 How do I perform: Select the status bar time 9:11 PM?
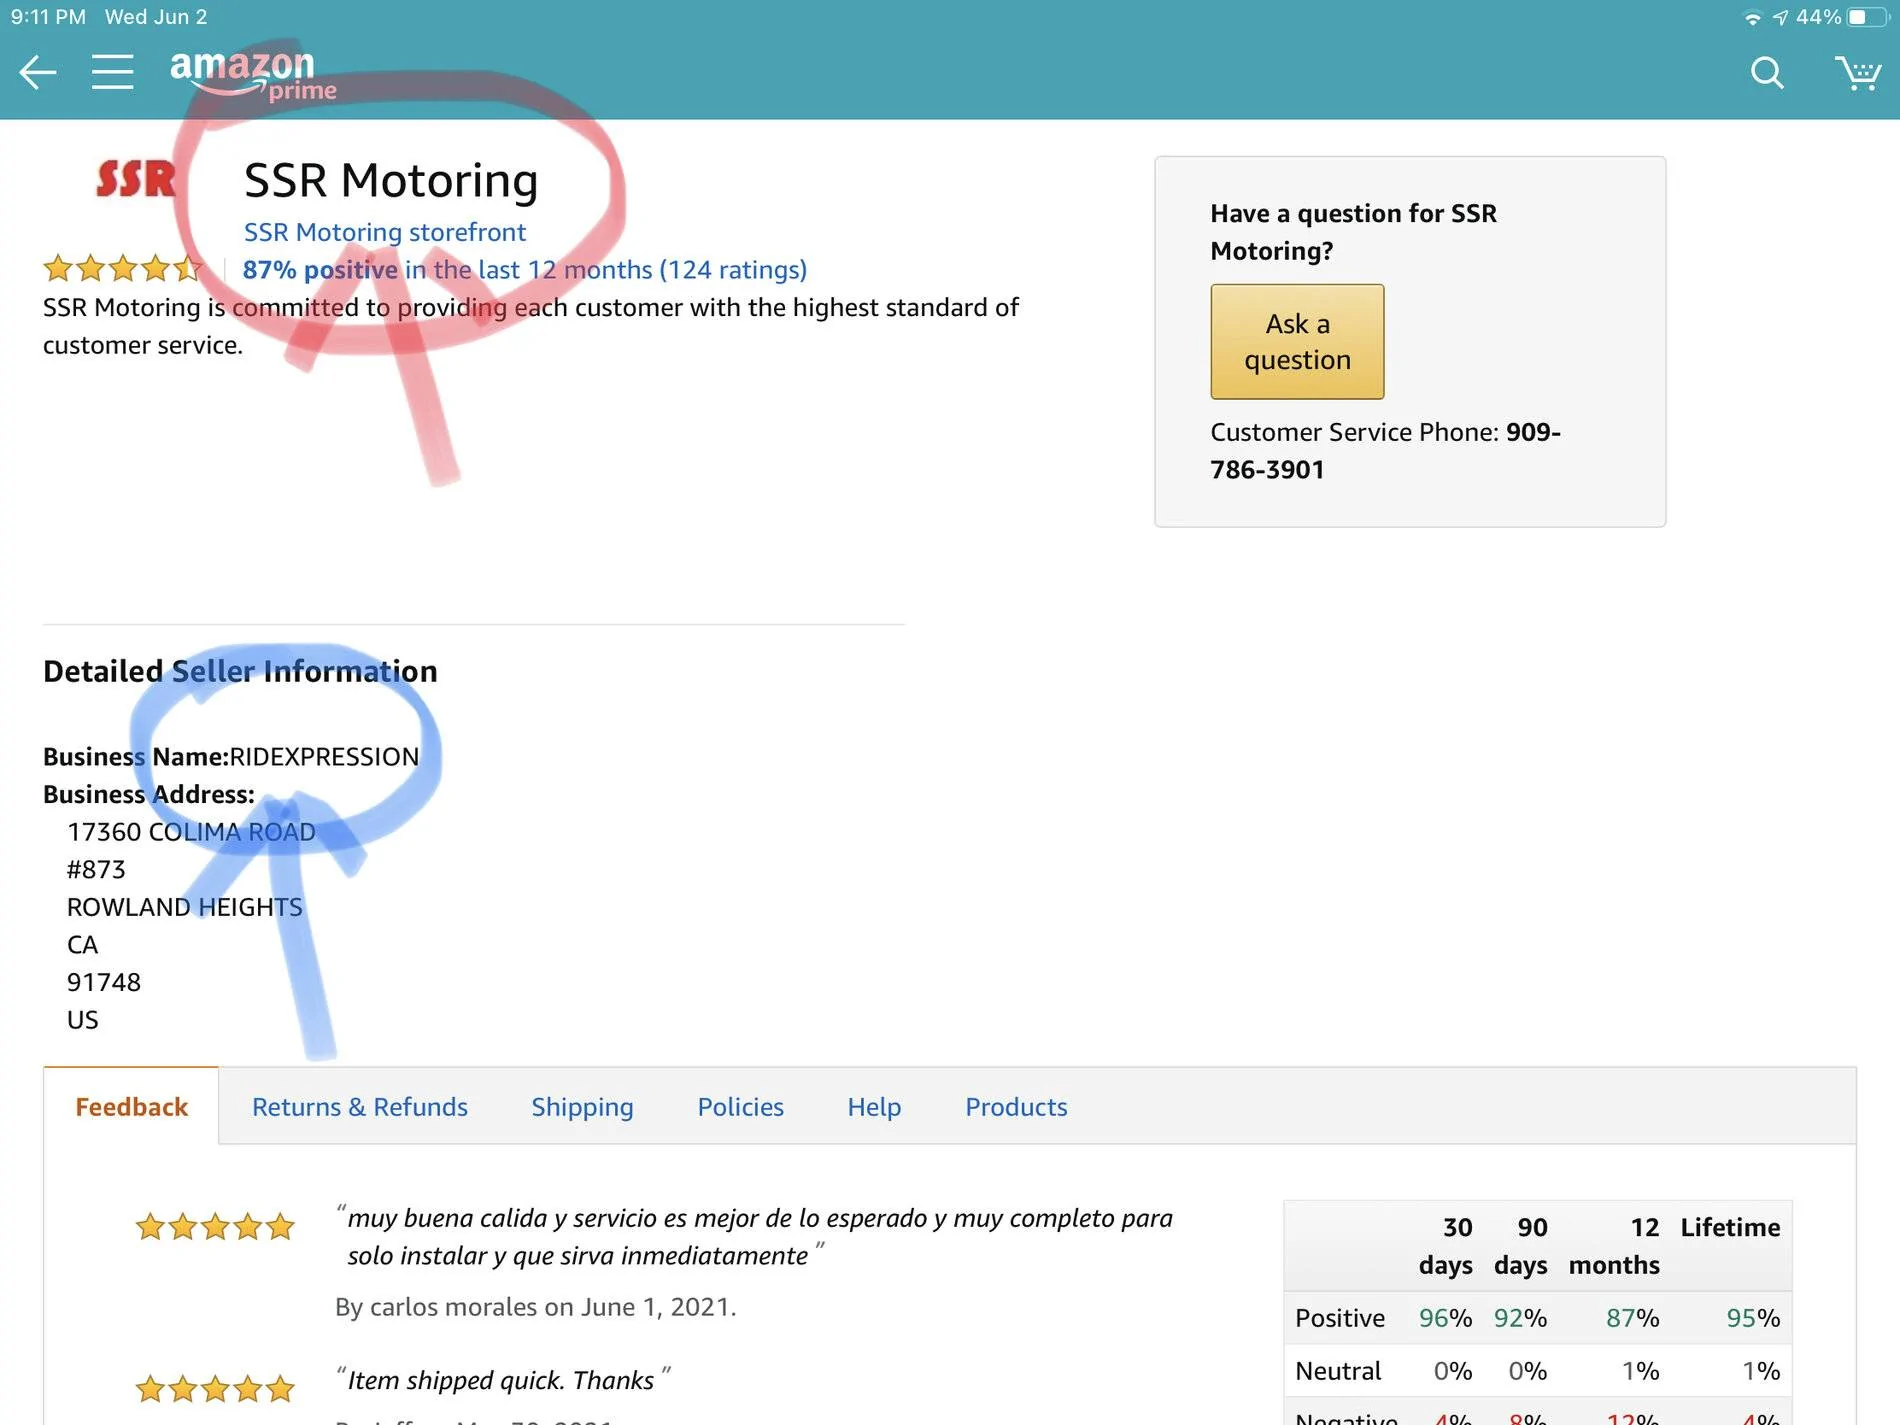[48, 17]
